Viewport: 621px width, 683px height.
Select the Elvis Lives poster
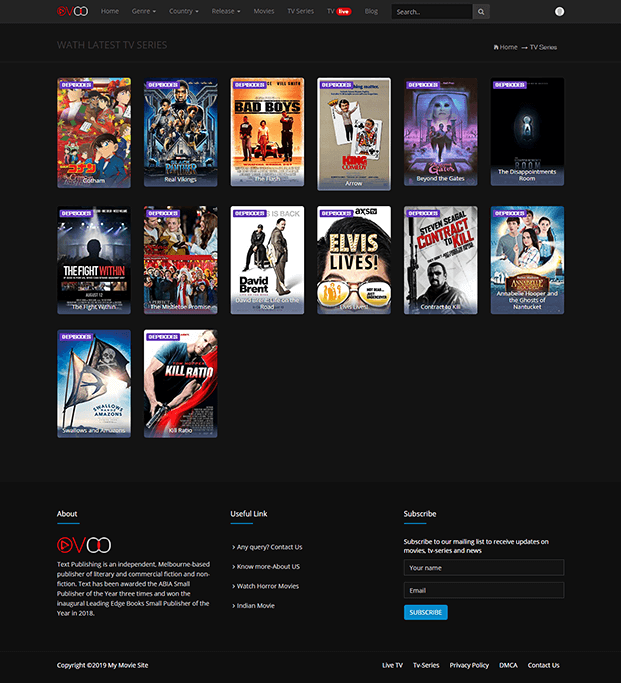pos(354,259)
